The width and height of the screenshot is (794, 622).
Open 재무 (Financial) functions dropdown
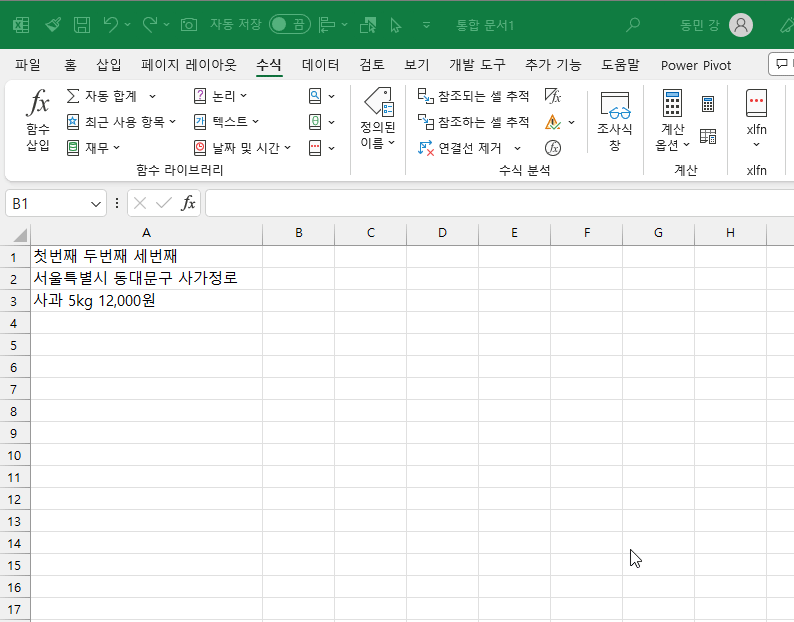(94, 148)
